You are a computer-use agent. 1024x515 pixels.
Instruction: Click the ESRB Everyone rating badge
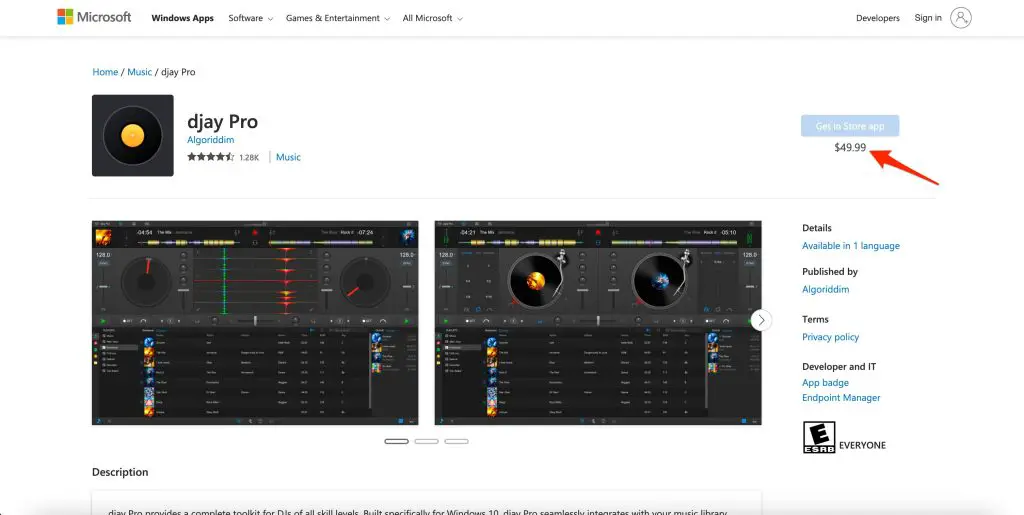click(x=819, y=437)
